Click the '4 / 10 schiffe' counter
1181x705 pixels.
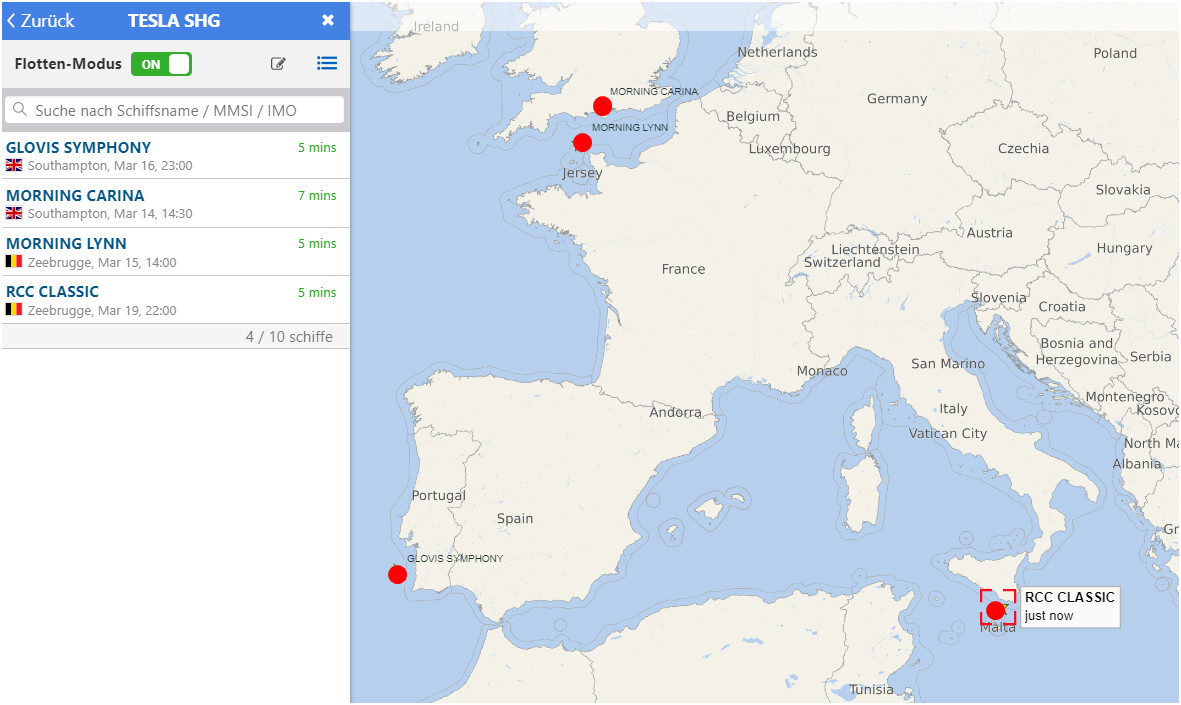(288, 337)
